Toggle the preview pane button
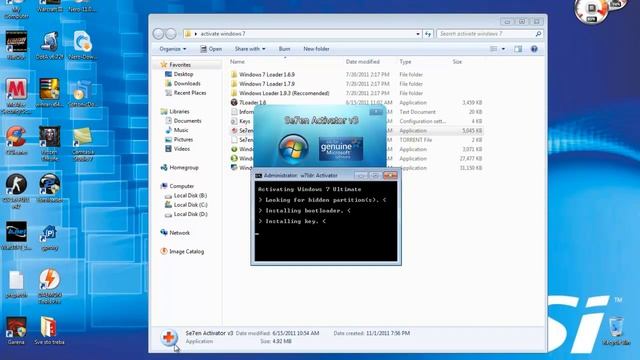 point(518,49)
